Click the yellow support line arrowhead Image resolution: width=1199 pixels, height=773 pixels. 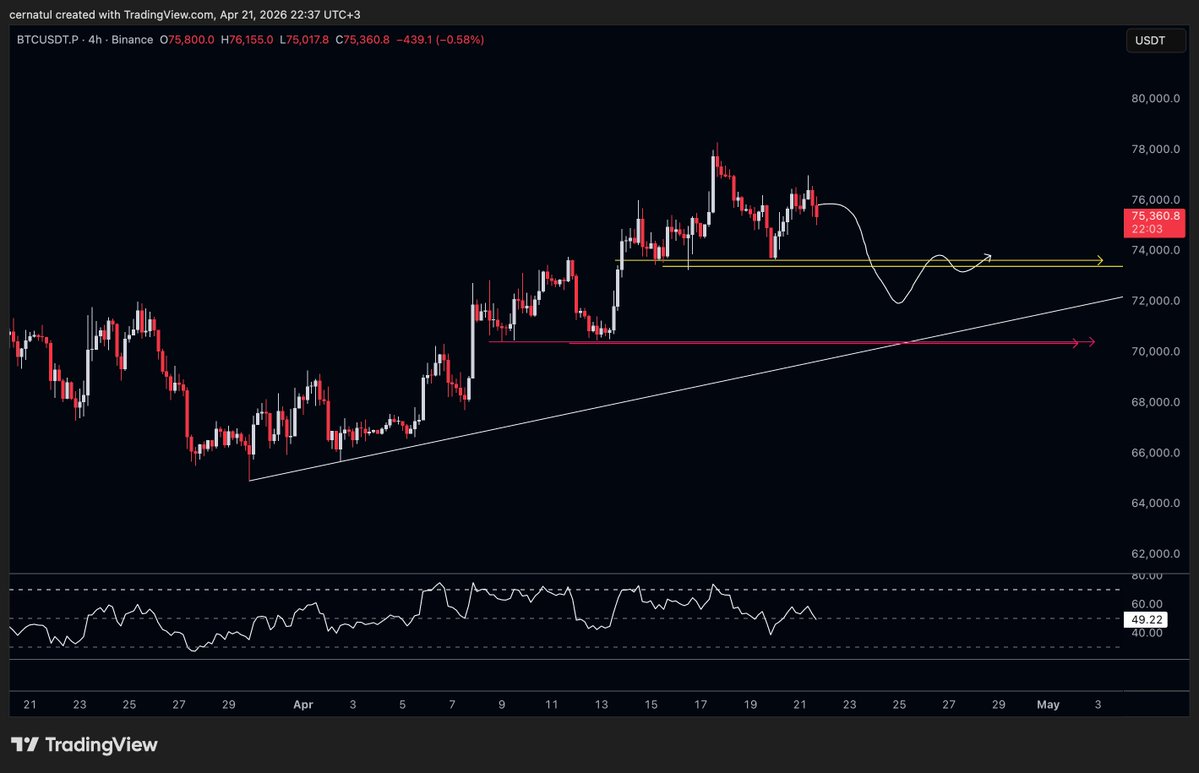1100,261
